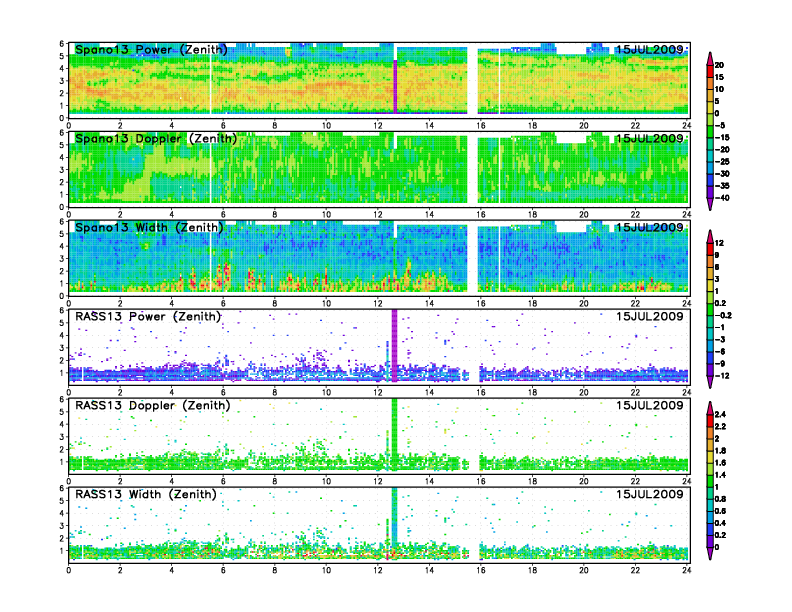This screenshot has width=792, height=612.
Task: Click the "2" hour tick under RASS13 Doppler panel
Action: [x=120, y=481]
